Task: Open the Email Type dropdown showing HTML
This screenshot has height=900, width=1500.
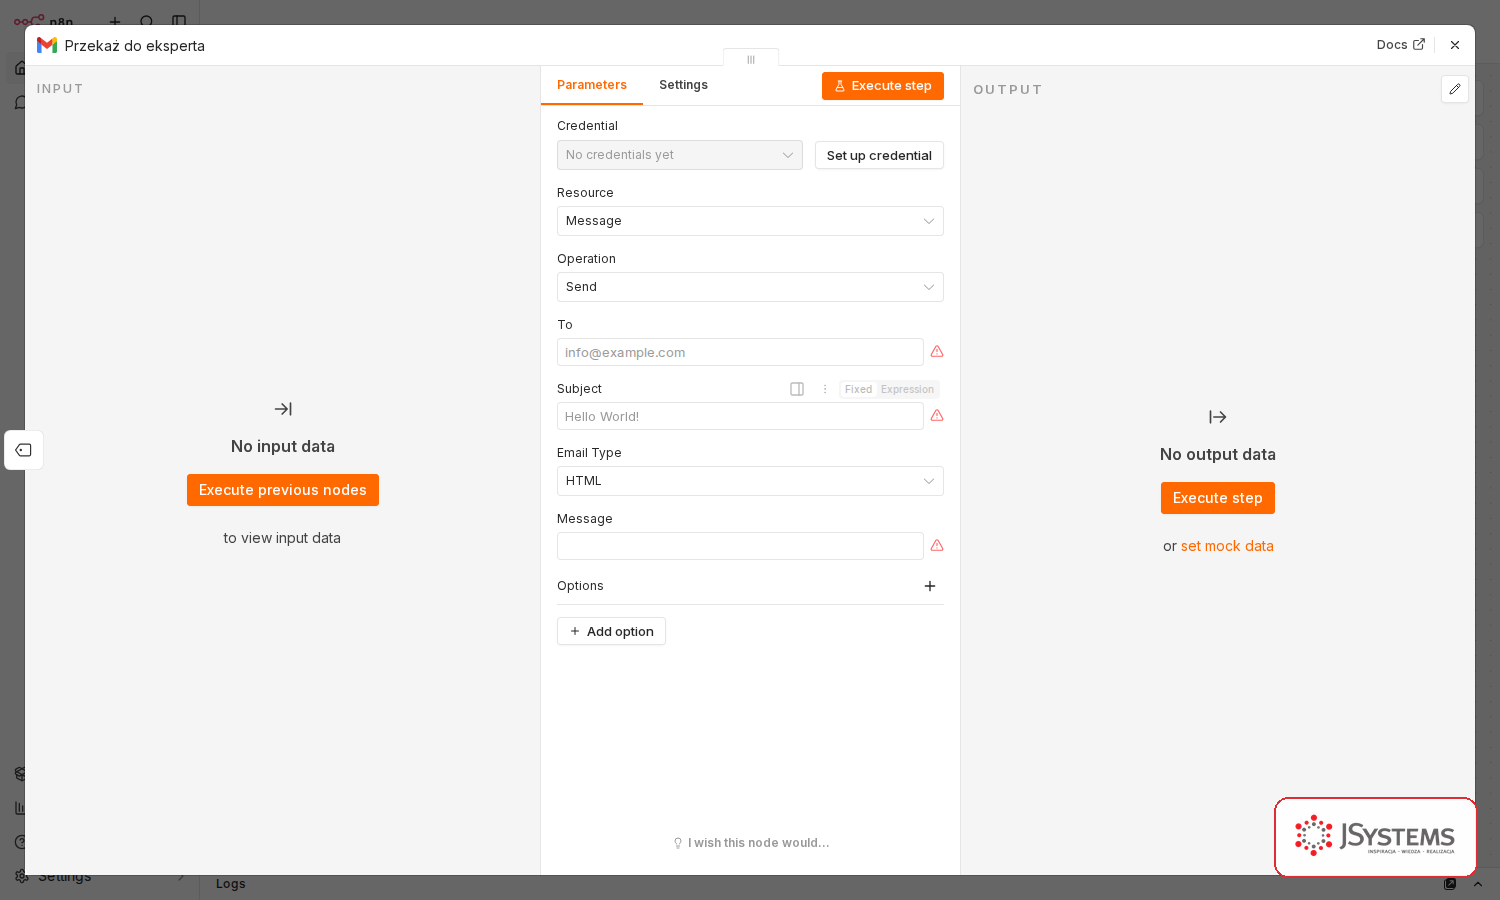Action: coord(750,481)
